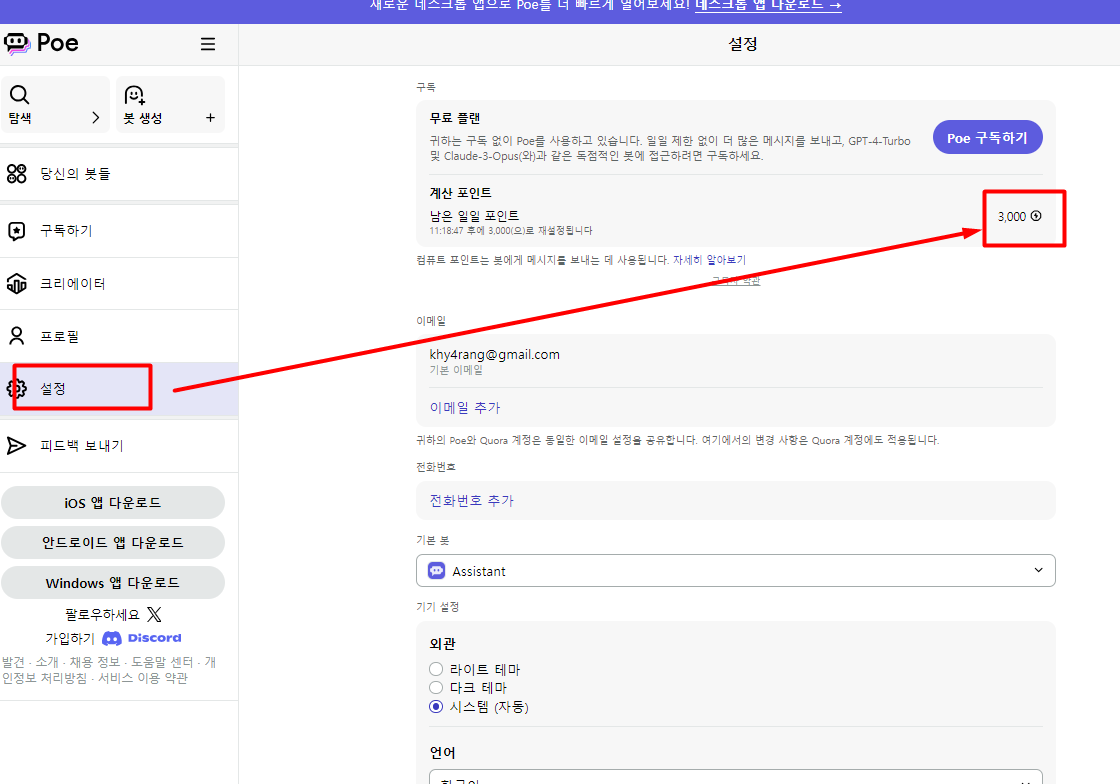Toggle the hamburger menu next to Poe

208,44
